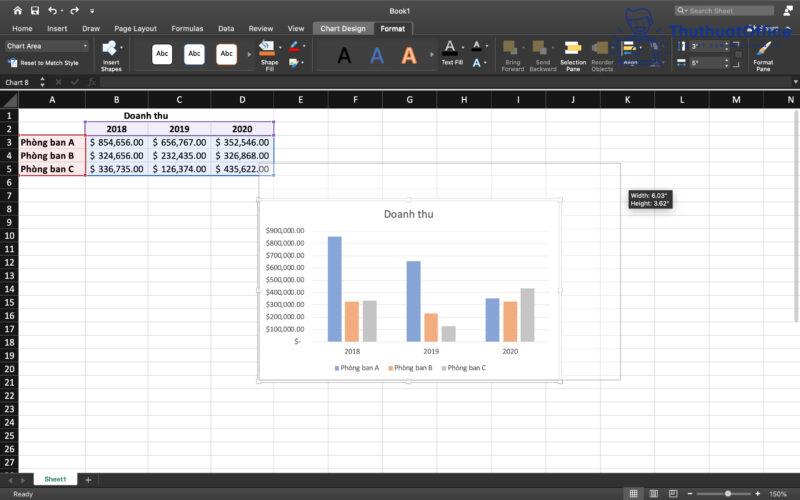
Task: Select cell containing $ 854,656.00
Action: pos(117,142)
